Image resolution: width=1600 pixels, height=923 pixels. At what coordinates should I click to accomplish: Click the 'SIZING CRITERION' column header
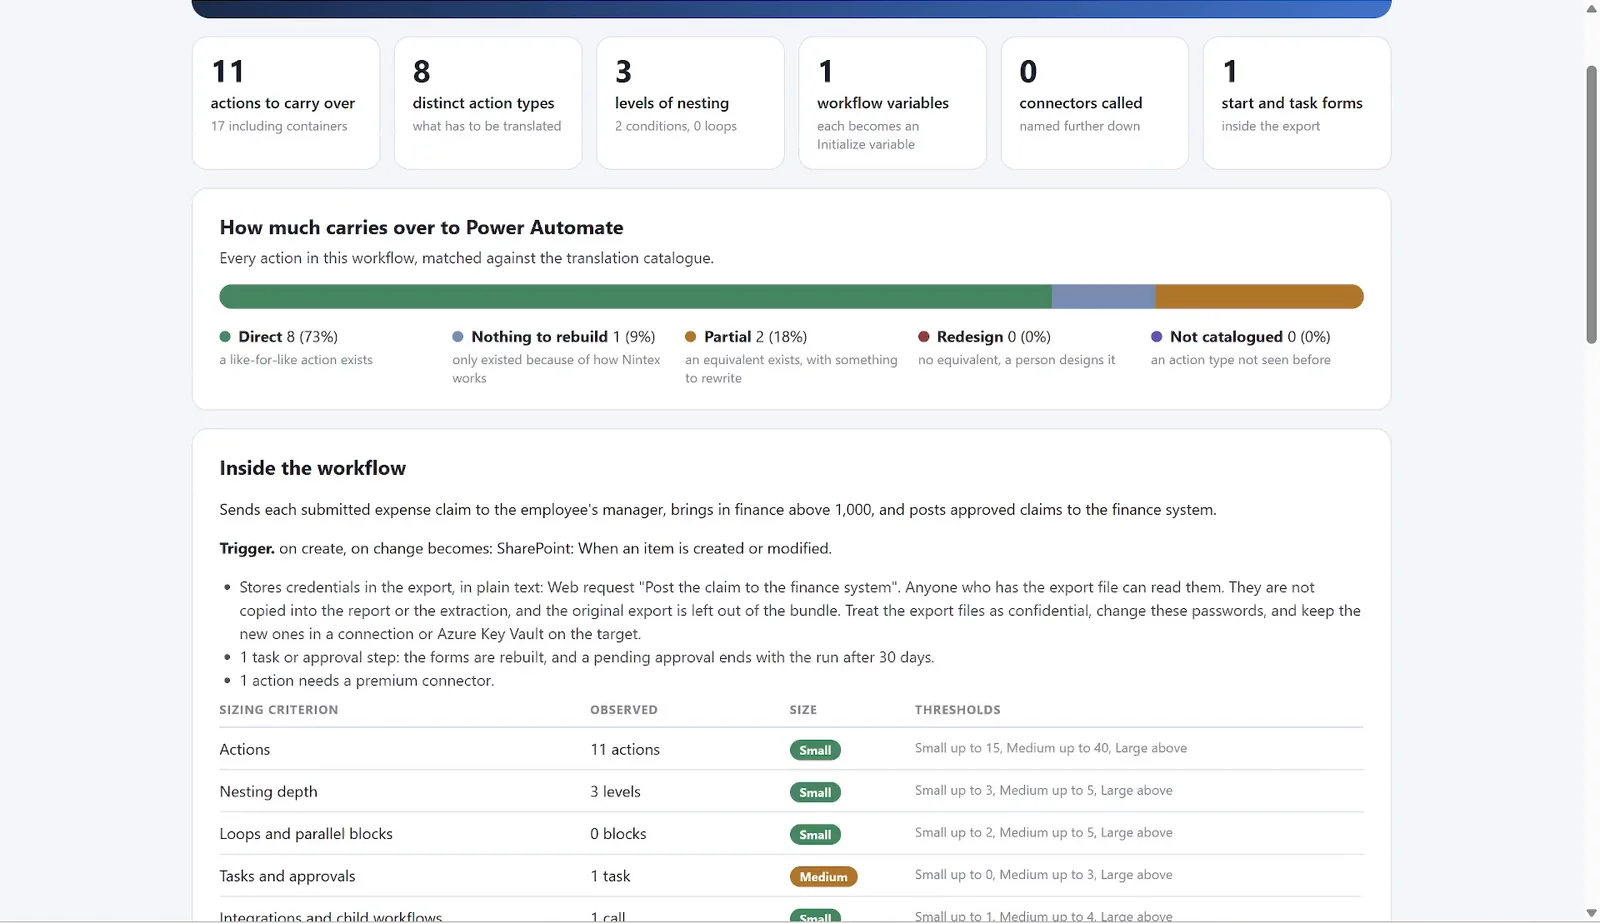tap(279, 710)
